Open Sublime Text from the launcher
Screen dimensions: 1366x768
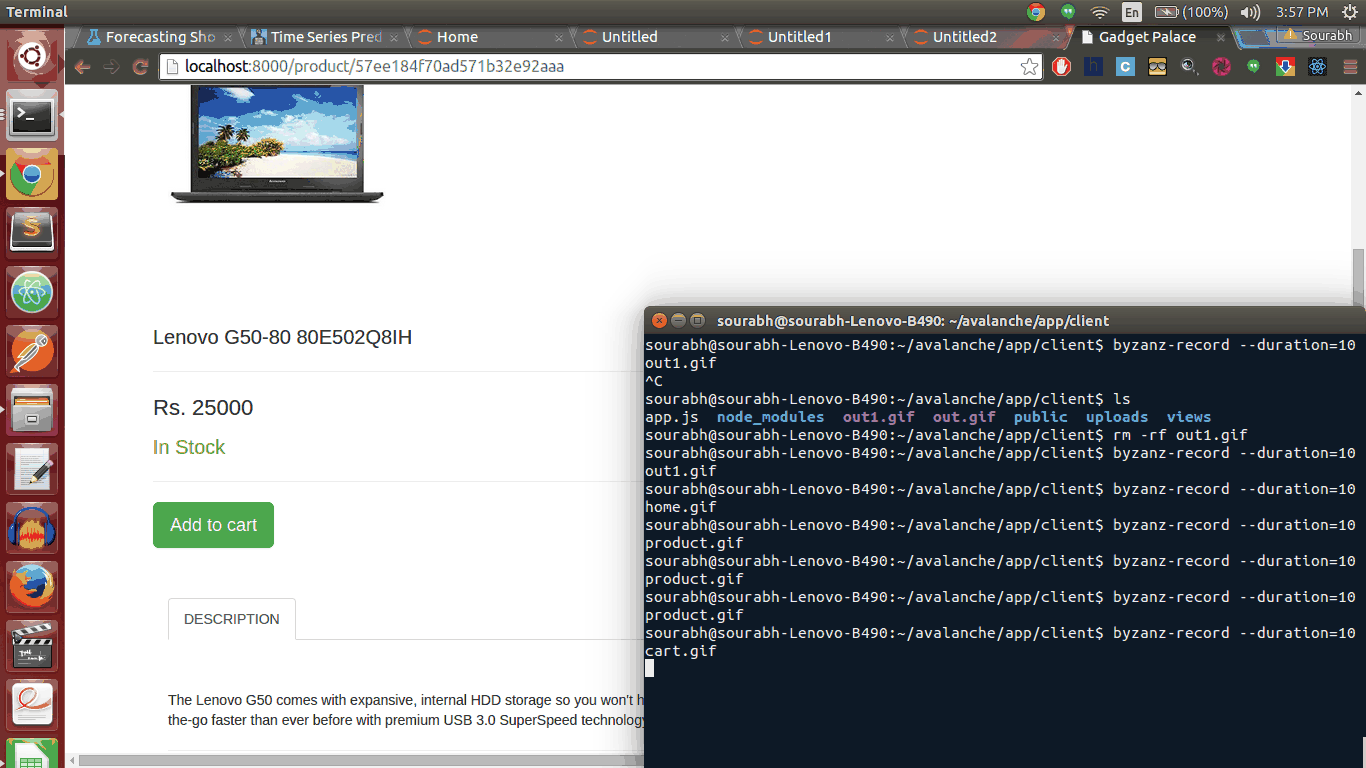pos(33,234)
